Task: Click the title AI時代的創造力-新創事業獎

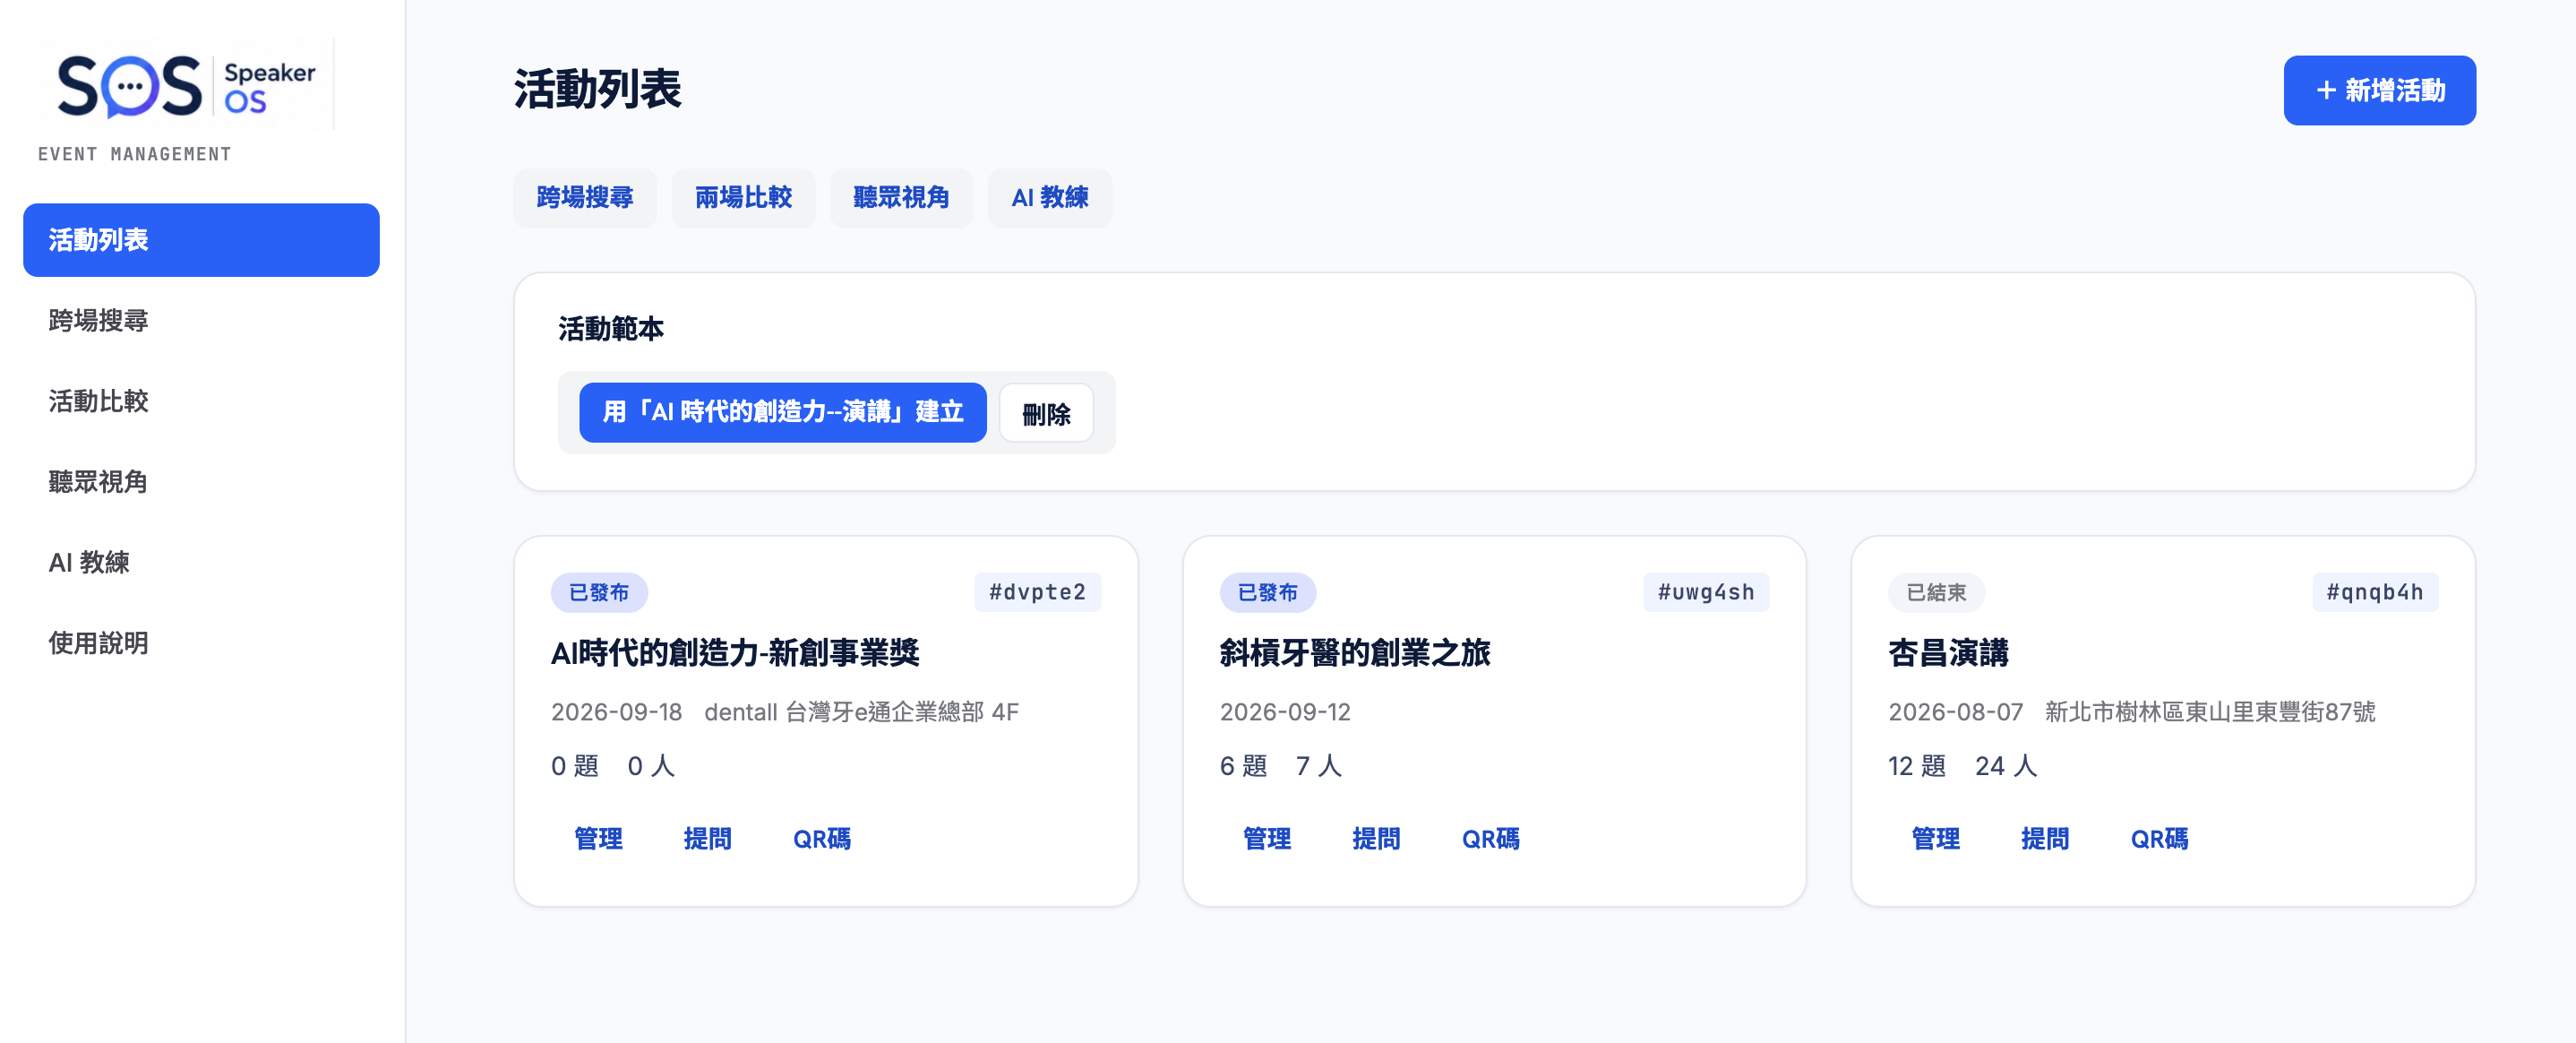Action: coord(735,653)
